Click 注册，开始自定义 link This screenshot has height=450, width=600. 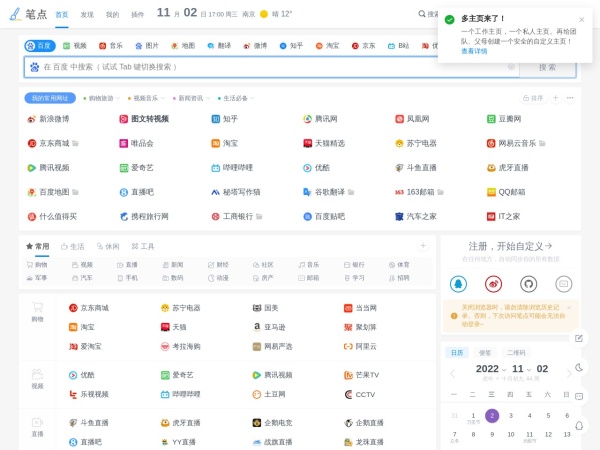tap(510, 246)
